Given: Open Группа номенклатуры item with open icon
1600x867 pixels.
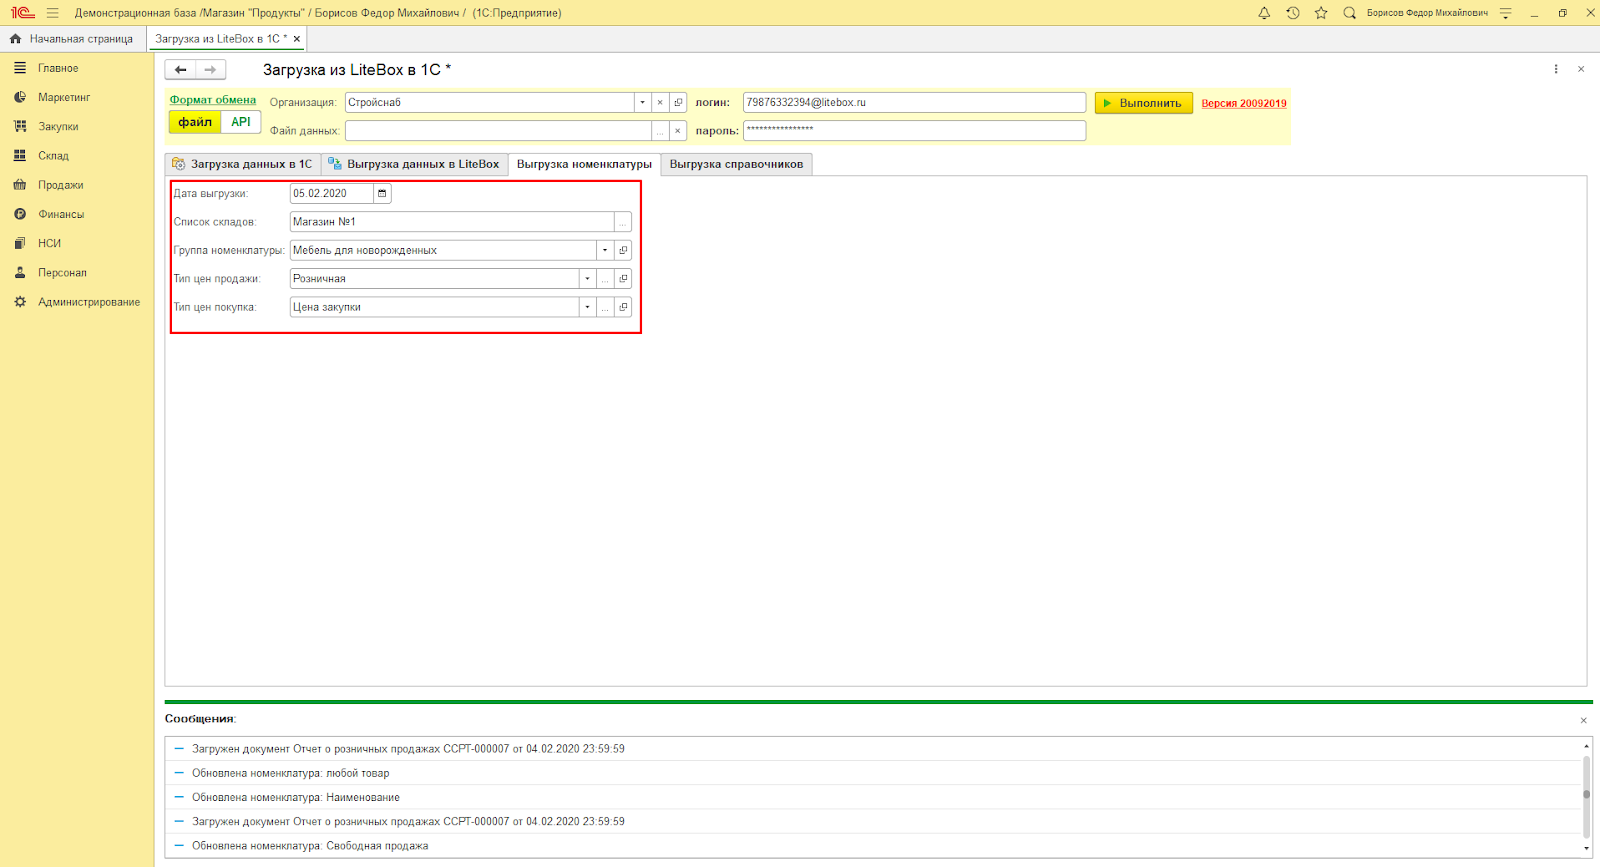Looking at the screenshot, I should (623, 250).
